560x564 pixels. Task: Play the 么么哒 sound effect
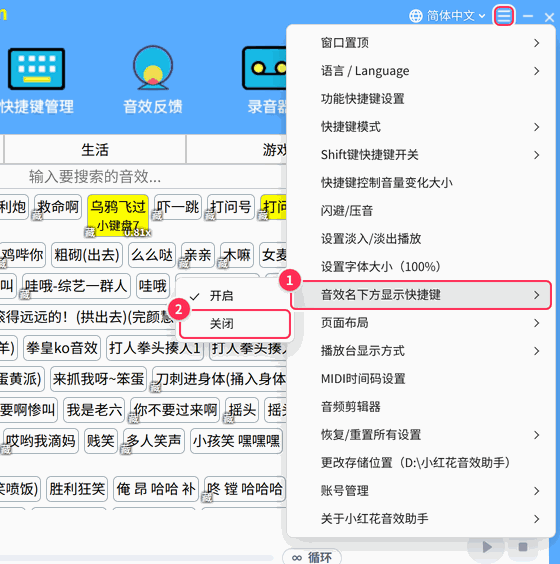tap(152, 255)
